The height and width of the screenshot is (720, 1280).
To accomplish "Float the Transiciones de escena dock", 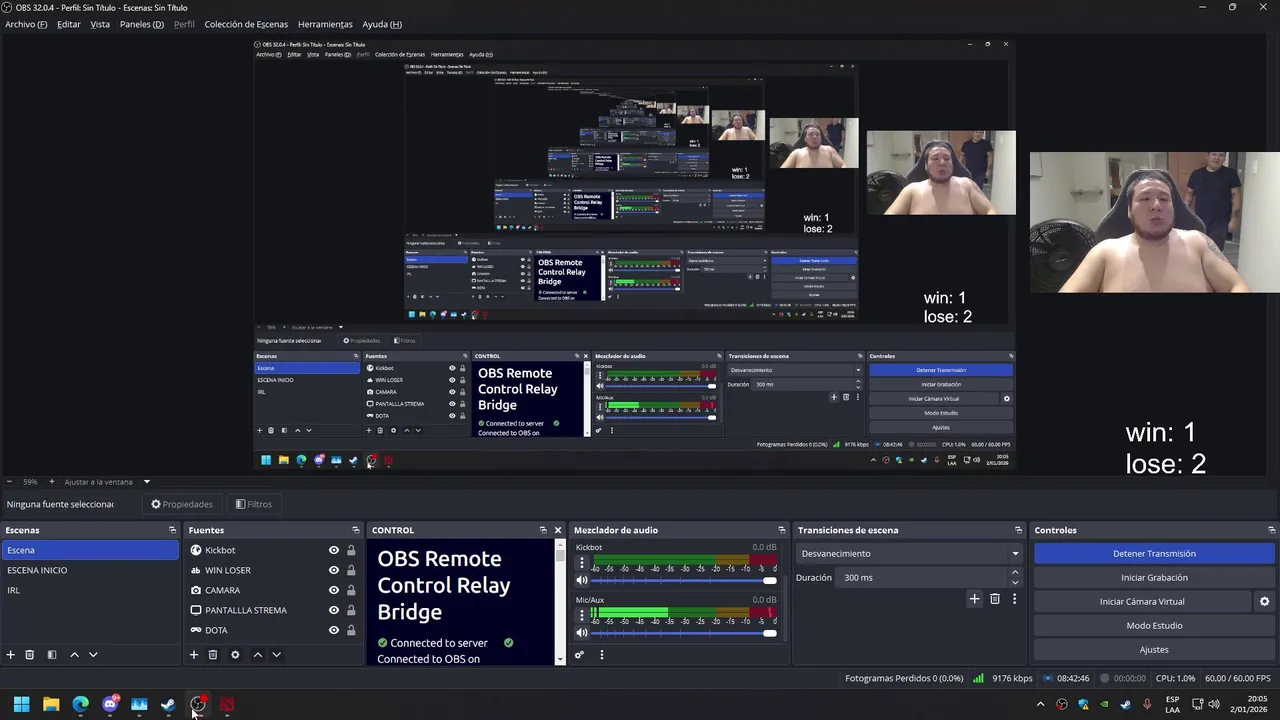I will point(1018,530).
